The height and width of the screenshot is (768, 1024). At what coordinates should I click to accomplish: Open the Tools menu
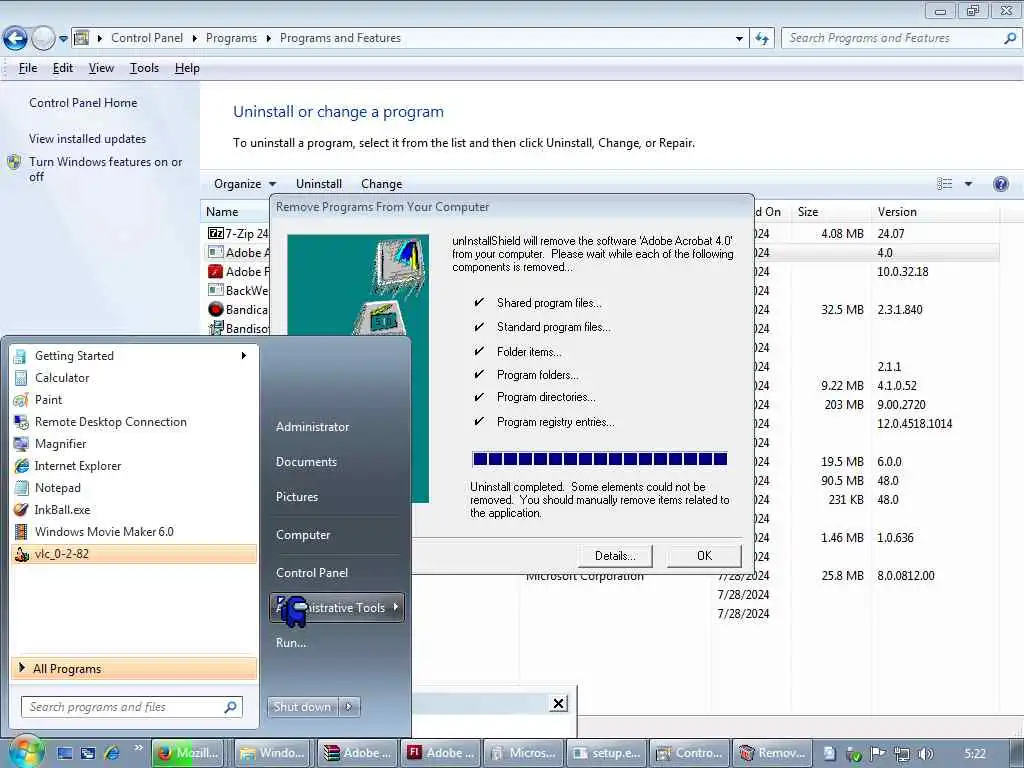click(144, 68)
